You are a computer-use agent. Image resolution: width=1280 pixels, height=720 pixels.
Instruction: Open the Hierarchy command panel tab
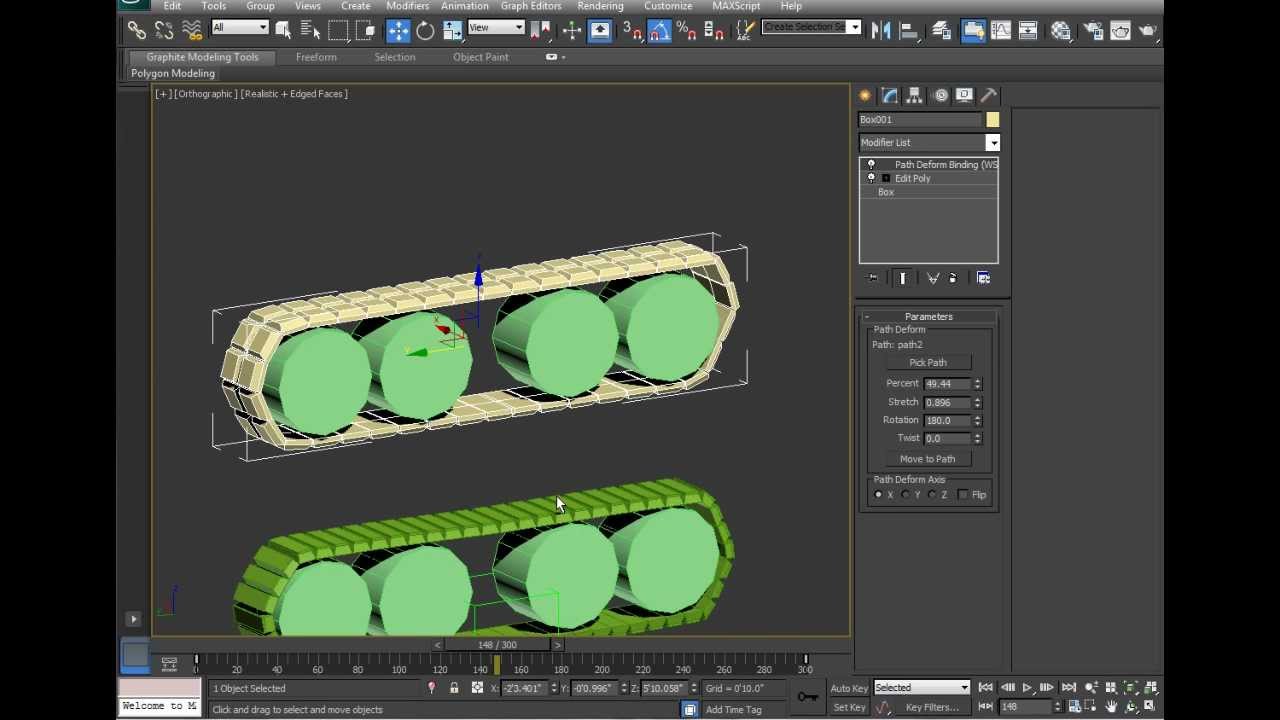[914, 95]
